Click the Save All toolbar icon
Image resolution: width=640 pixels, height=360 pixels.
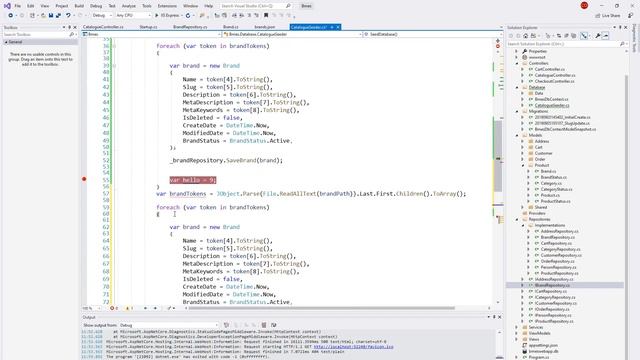[x=58, y=16]
